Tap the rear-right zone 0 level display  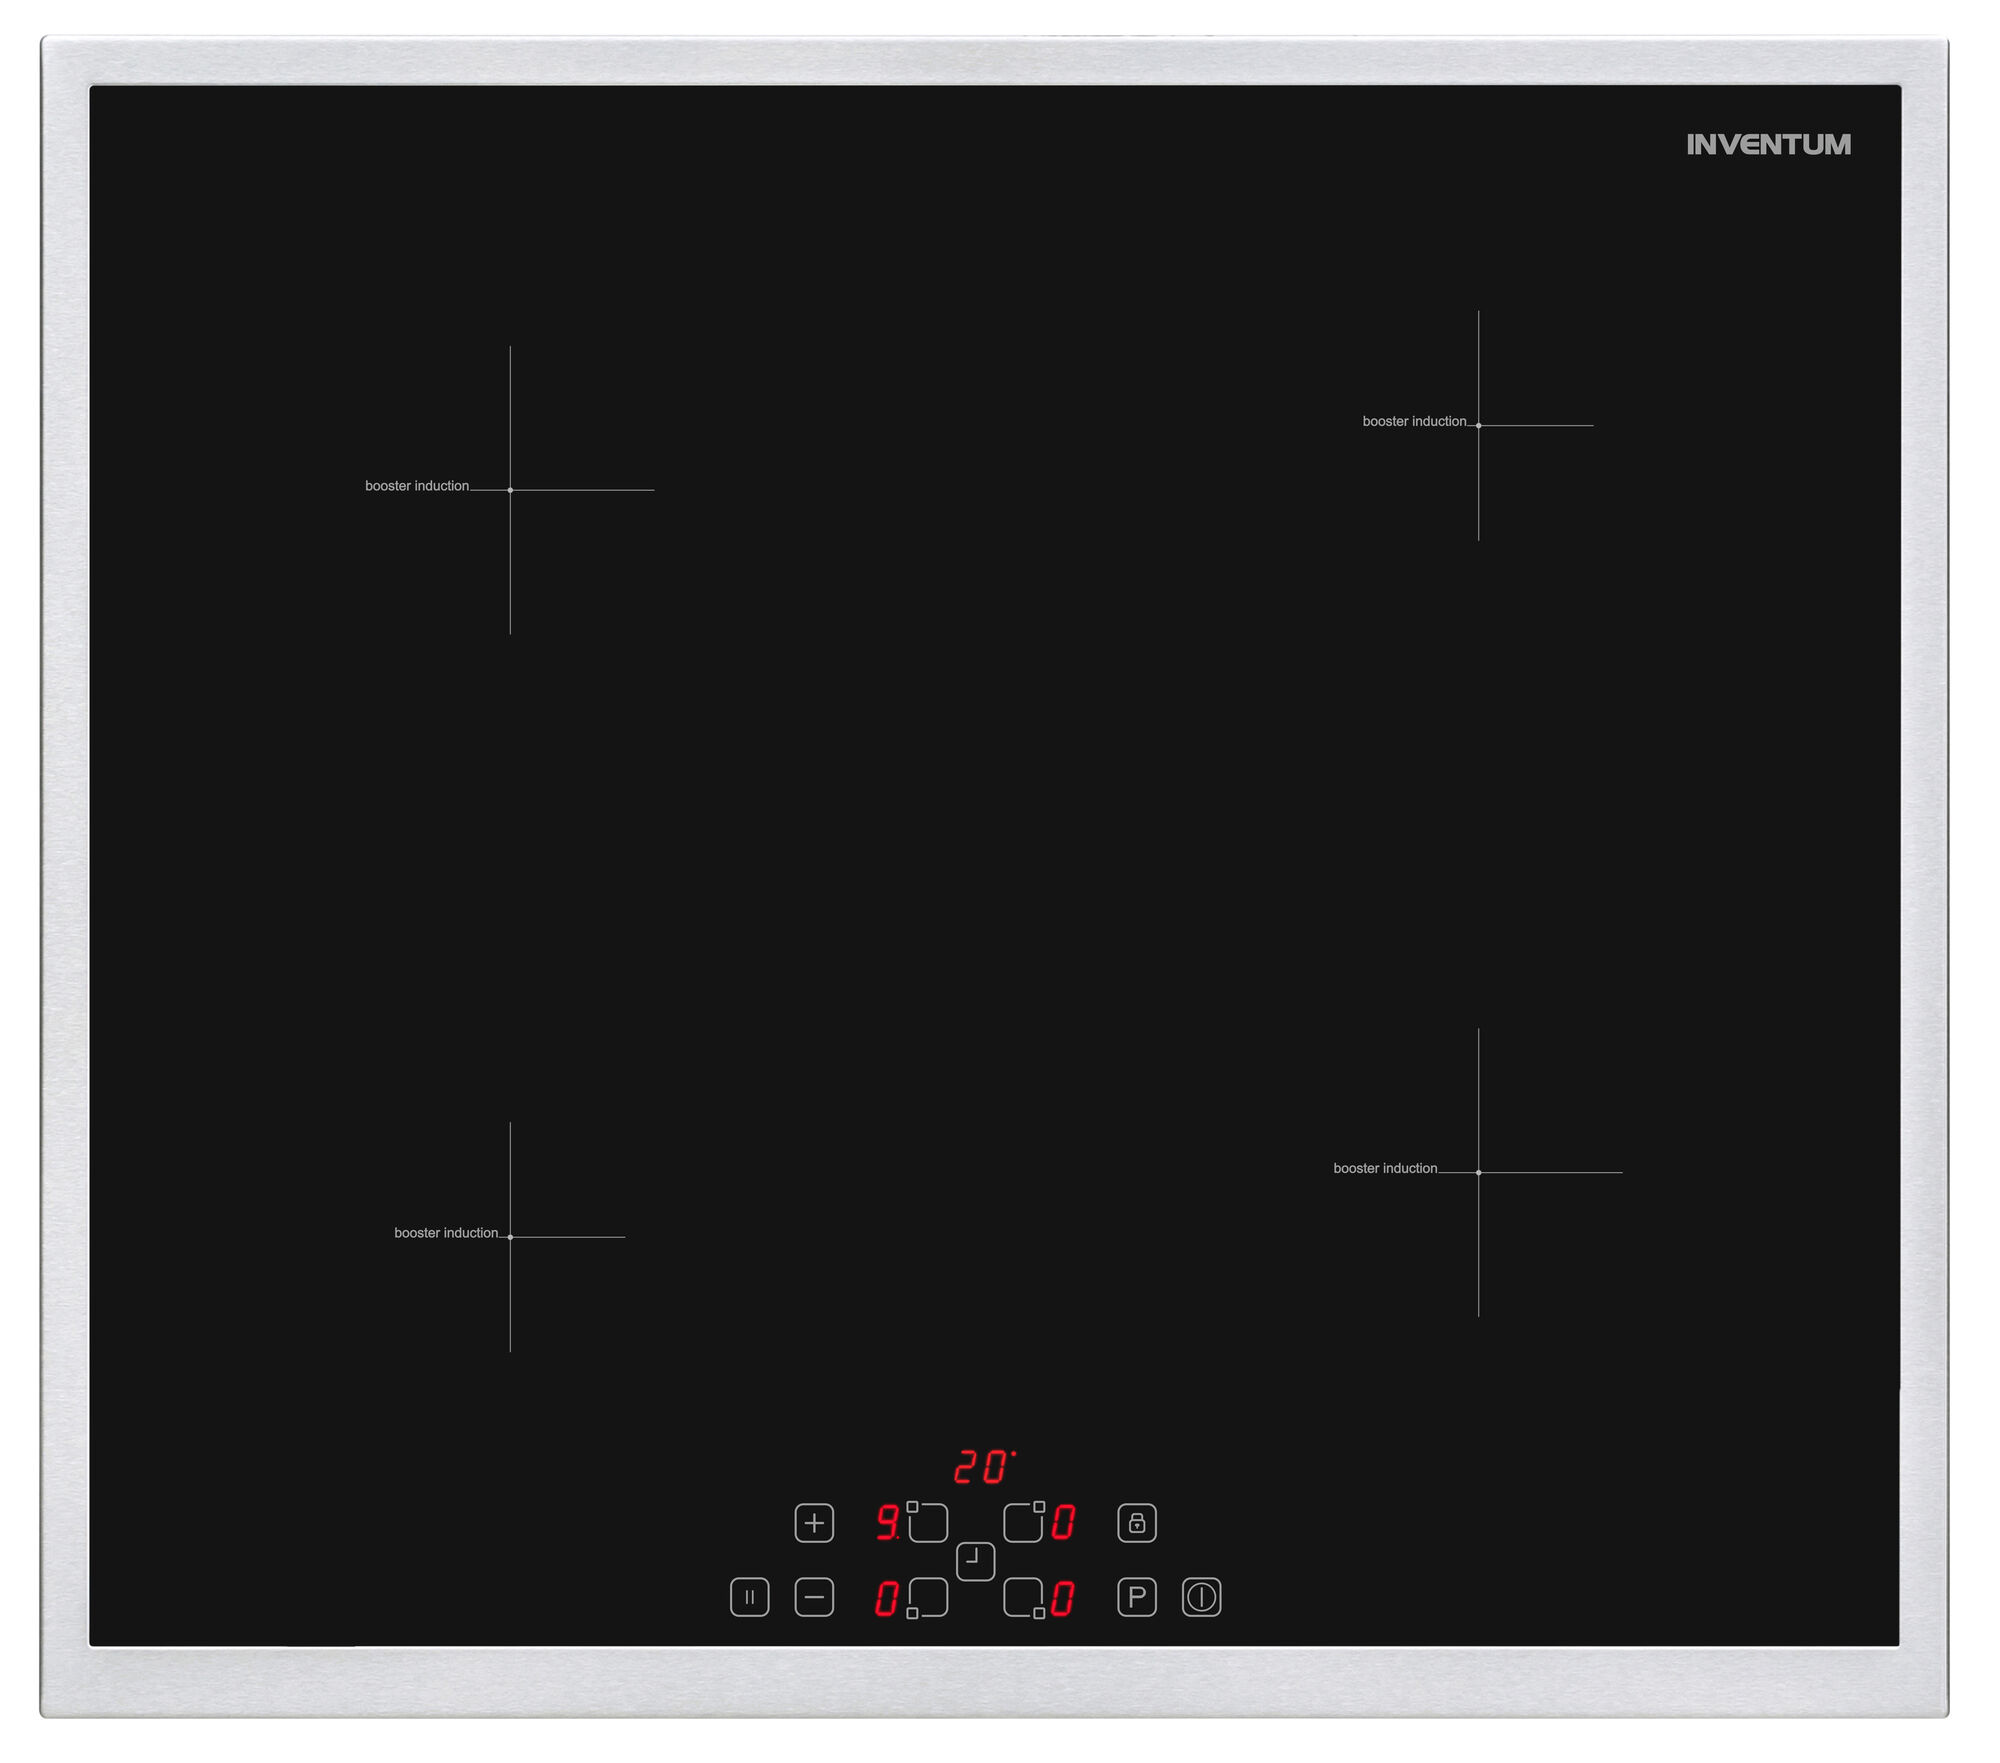(1063, 1522)
